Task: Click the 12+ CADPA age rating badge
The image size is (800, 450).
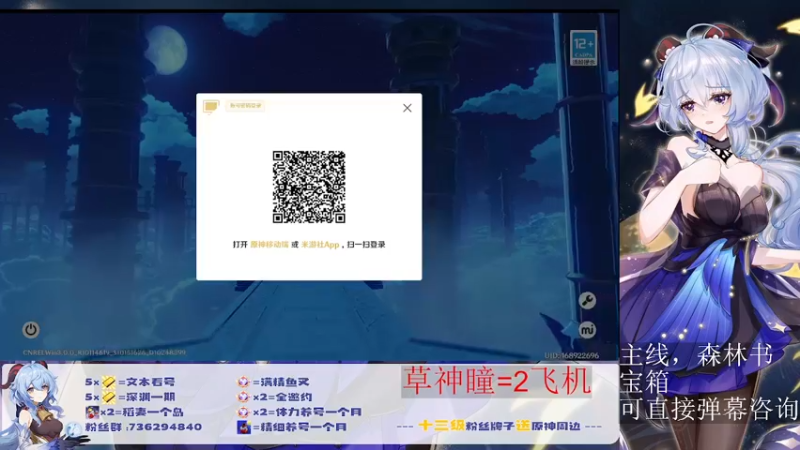Action: click(x=584, y=47)
